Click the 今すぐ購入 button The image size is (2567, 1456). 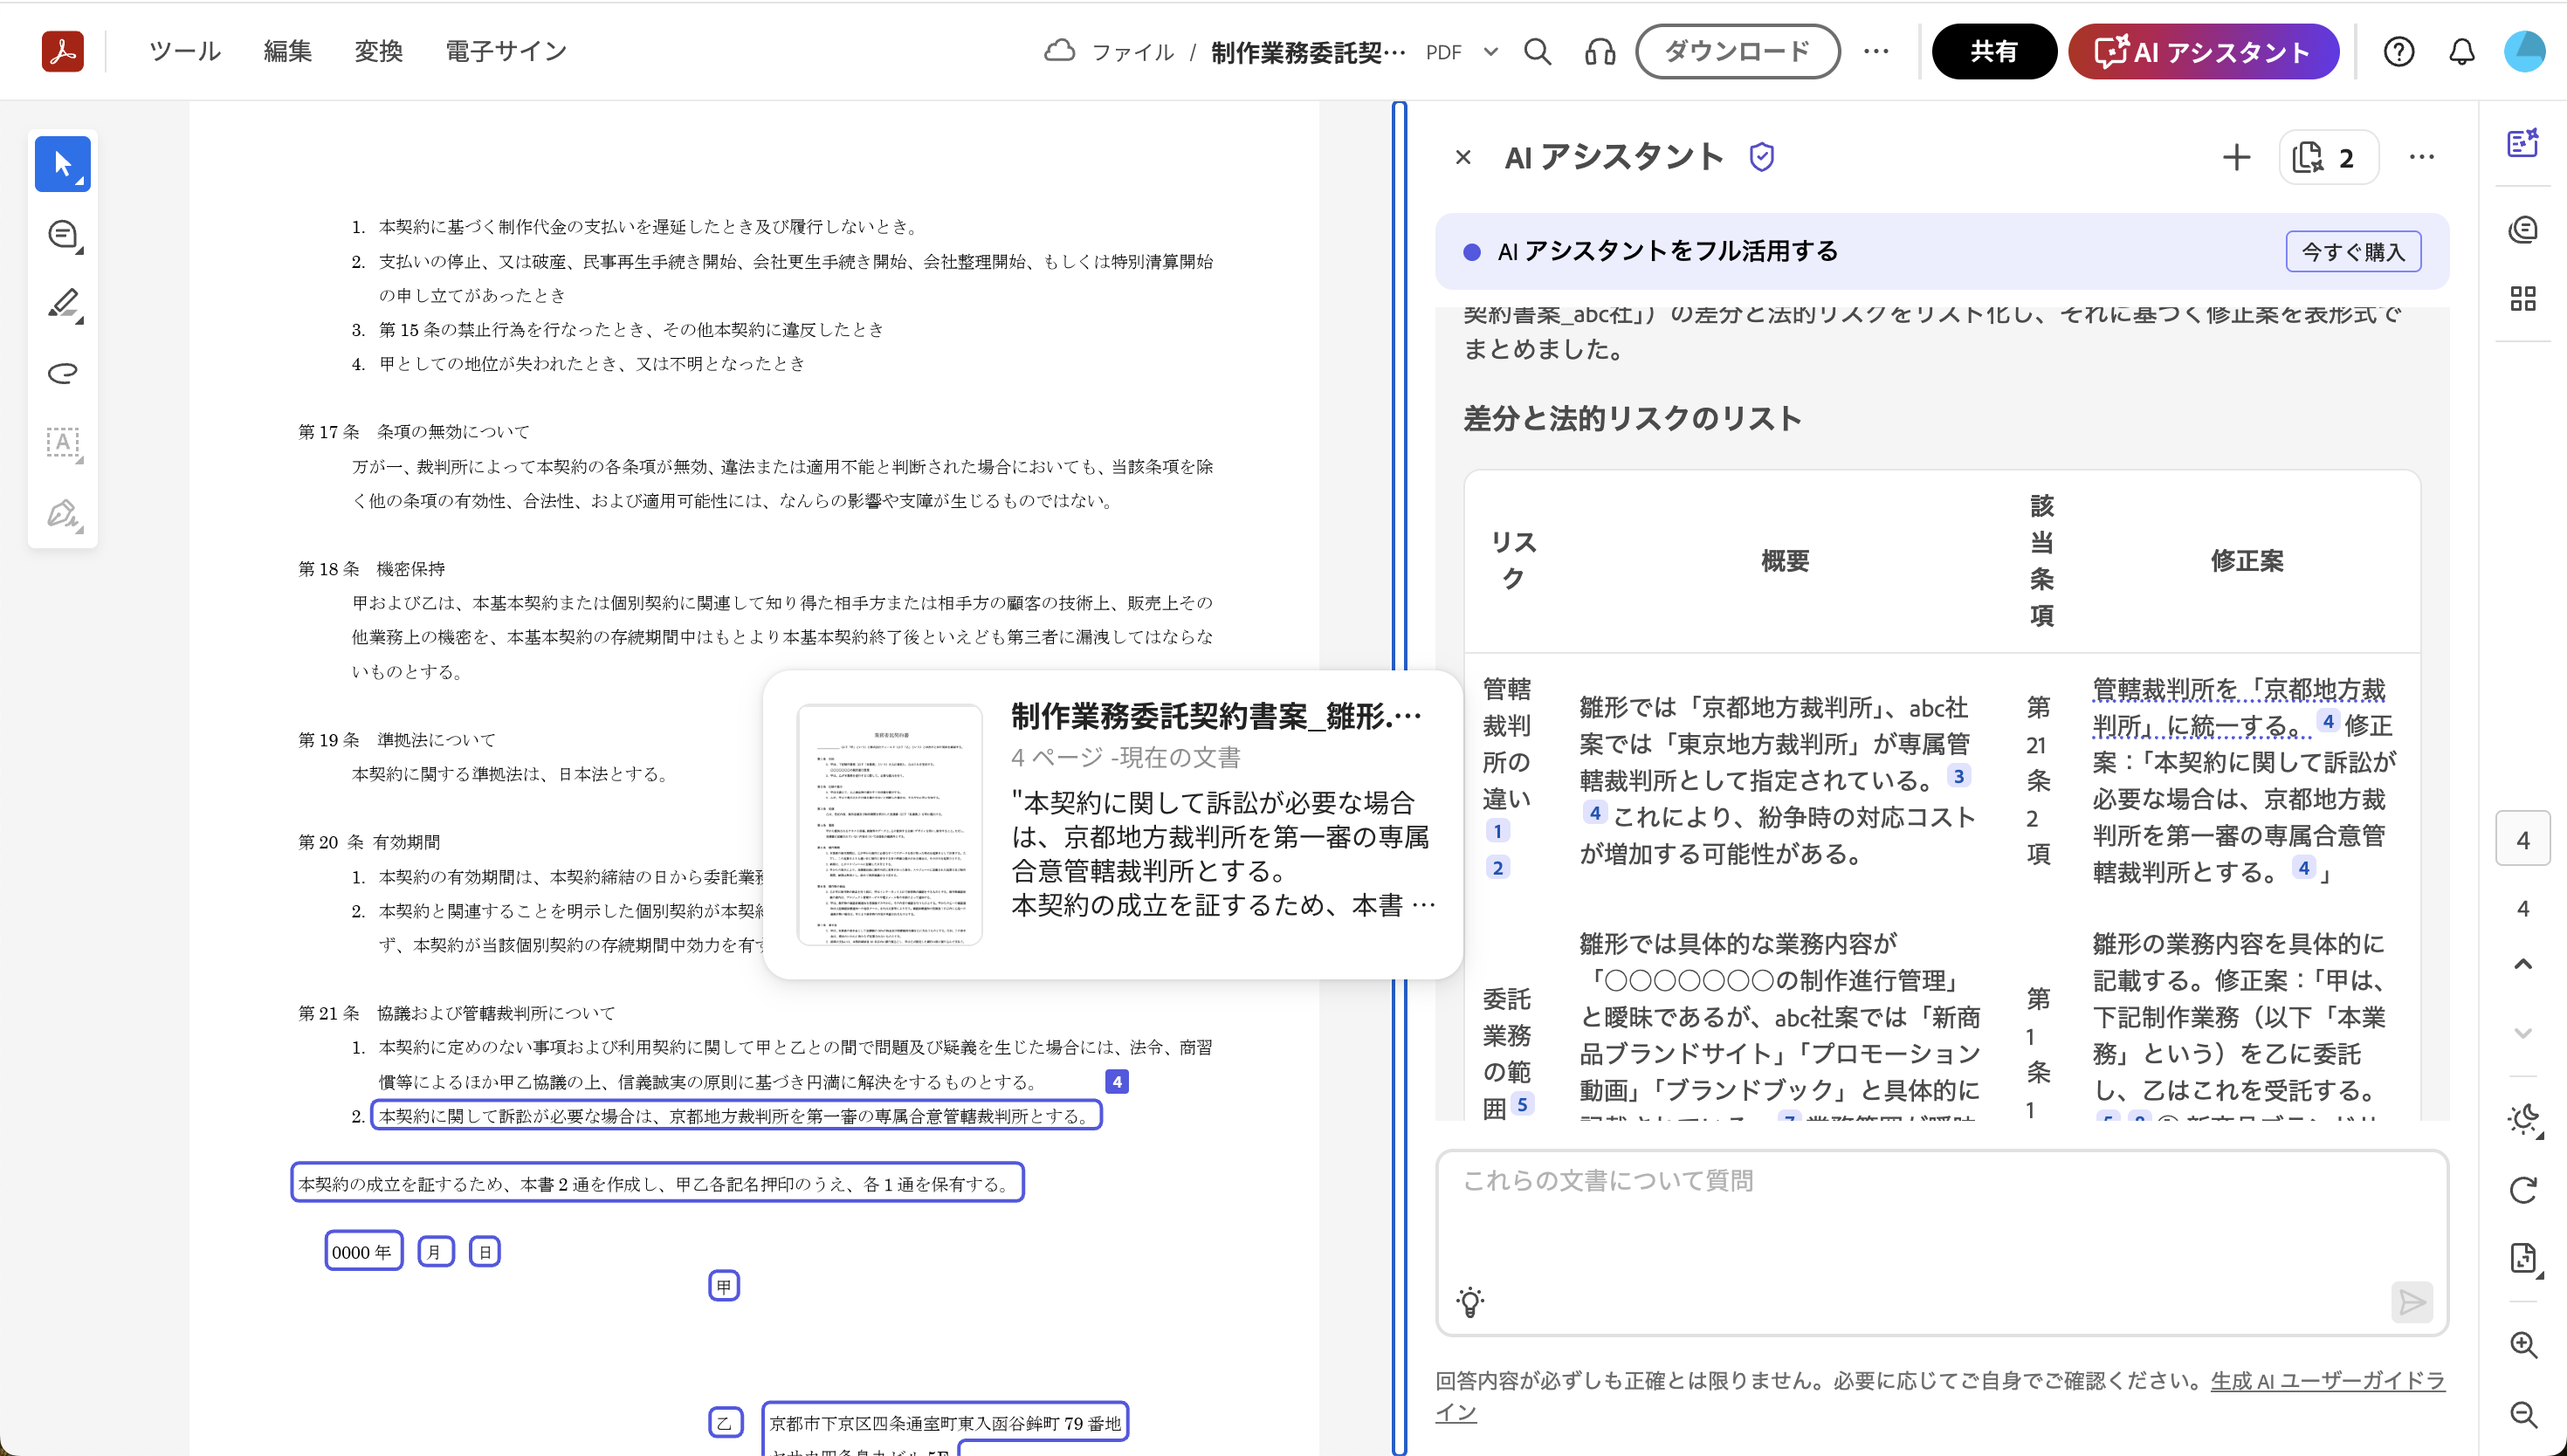[x=2352, y=251]
